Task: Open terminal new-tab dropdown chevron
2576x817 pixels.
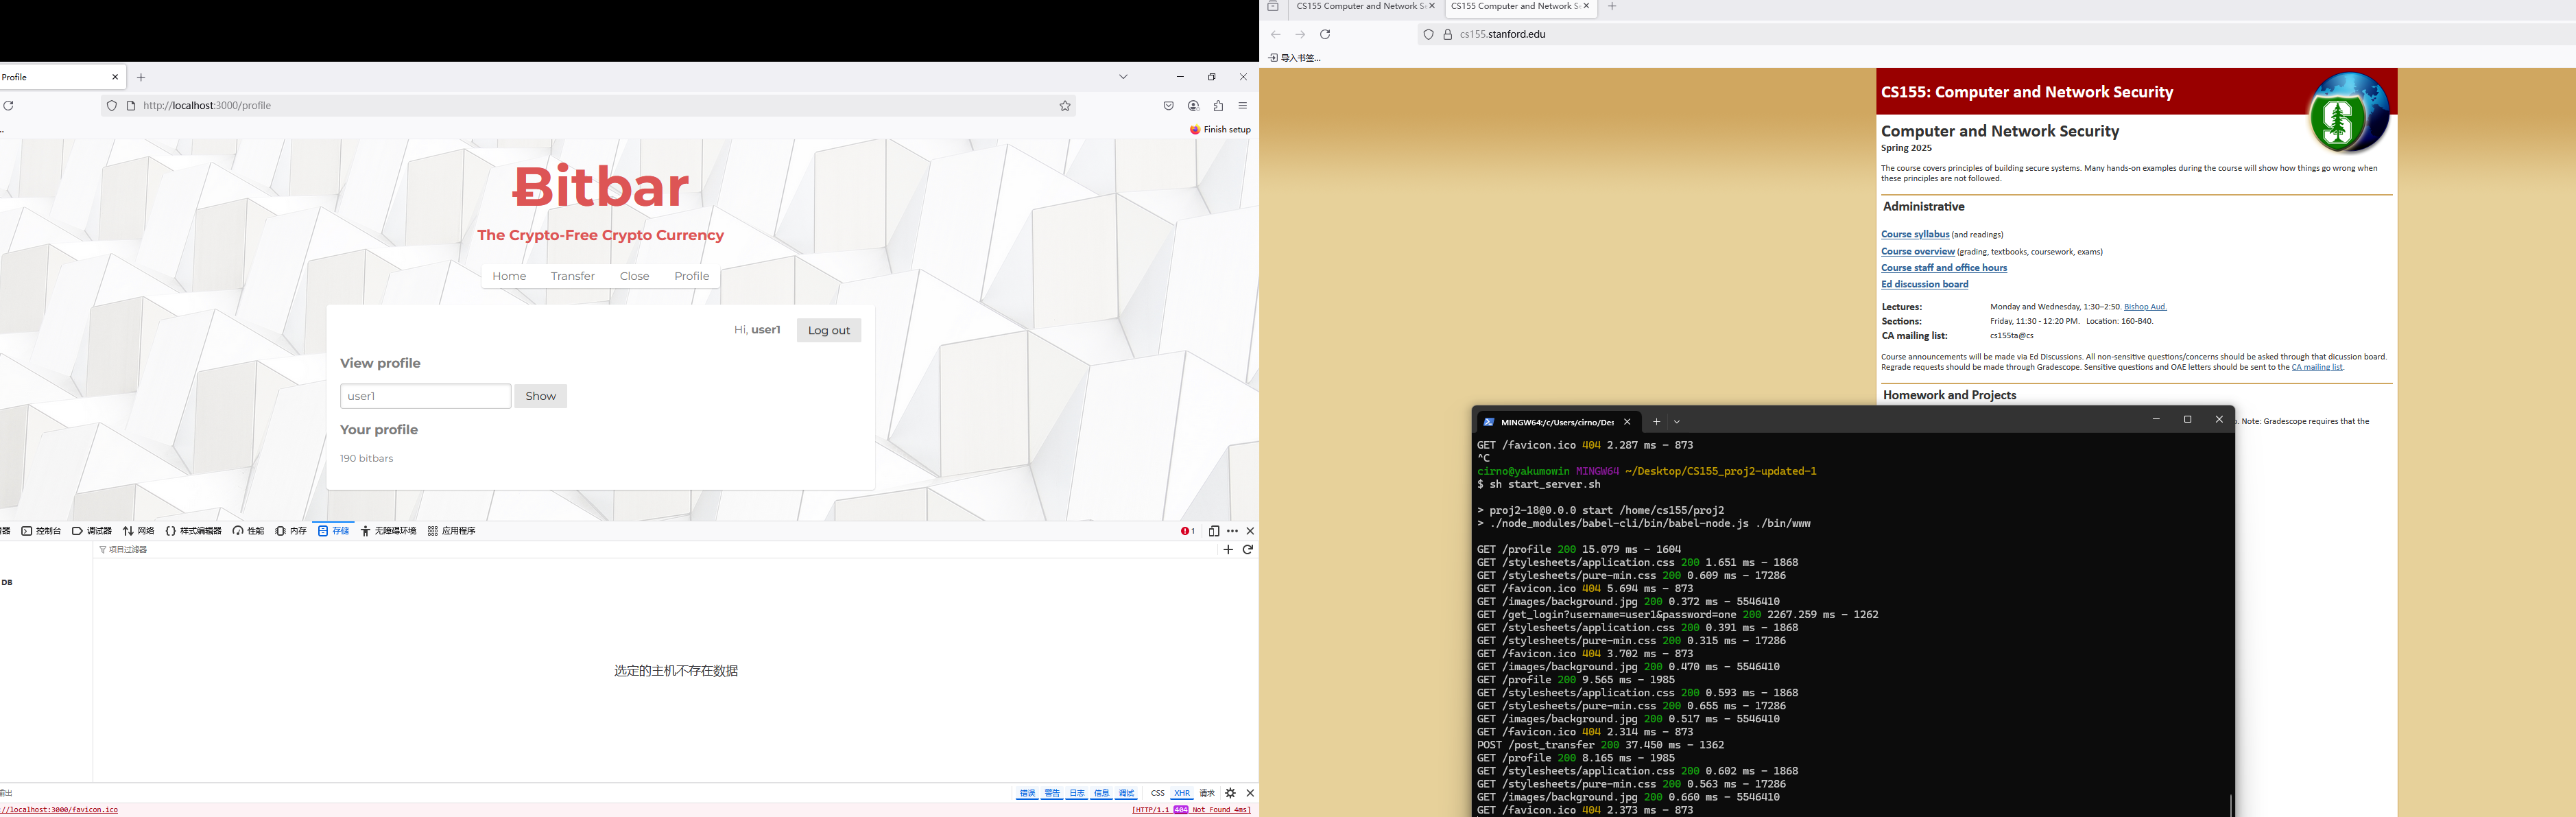Action: click(1677, 422)
